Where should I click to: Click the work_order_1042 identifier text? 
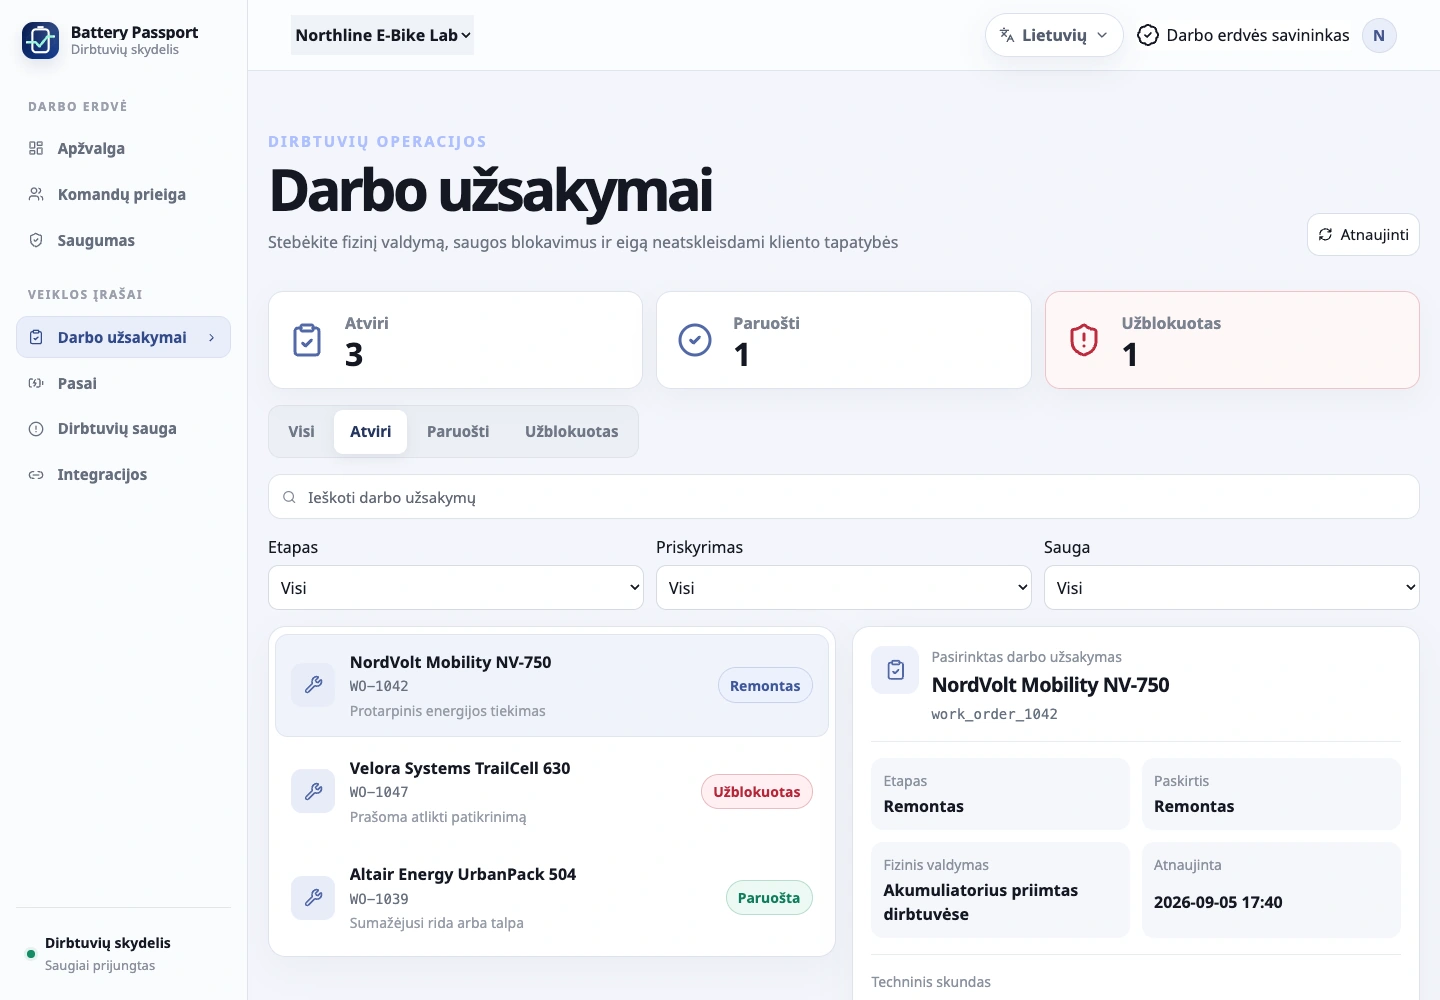coord(994,714)
